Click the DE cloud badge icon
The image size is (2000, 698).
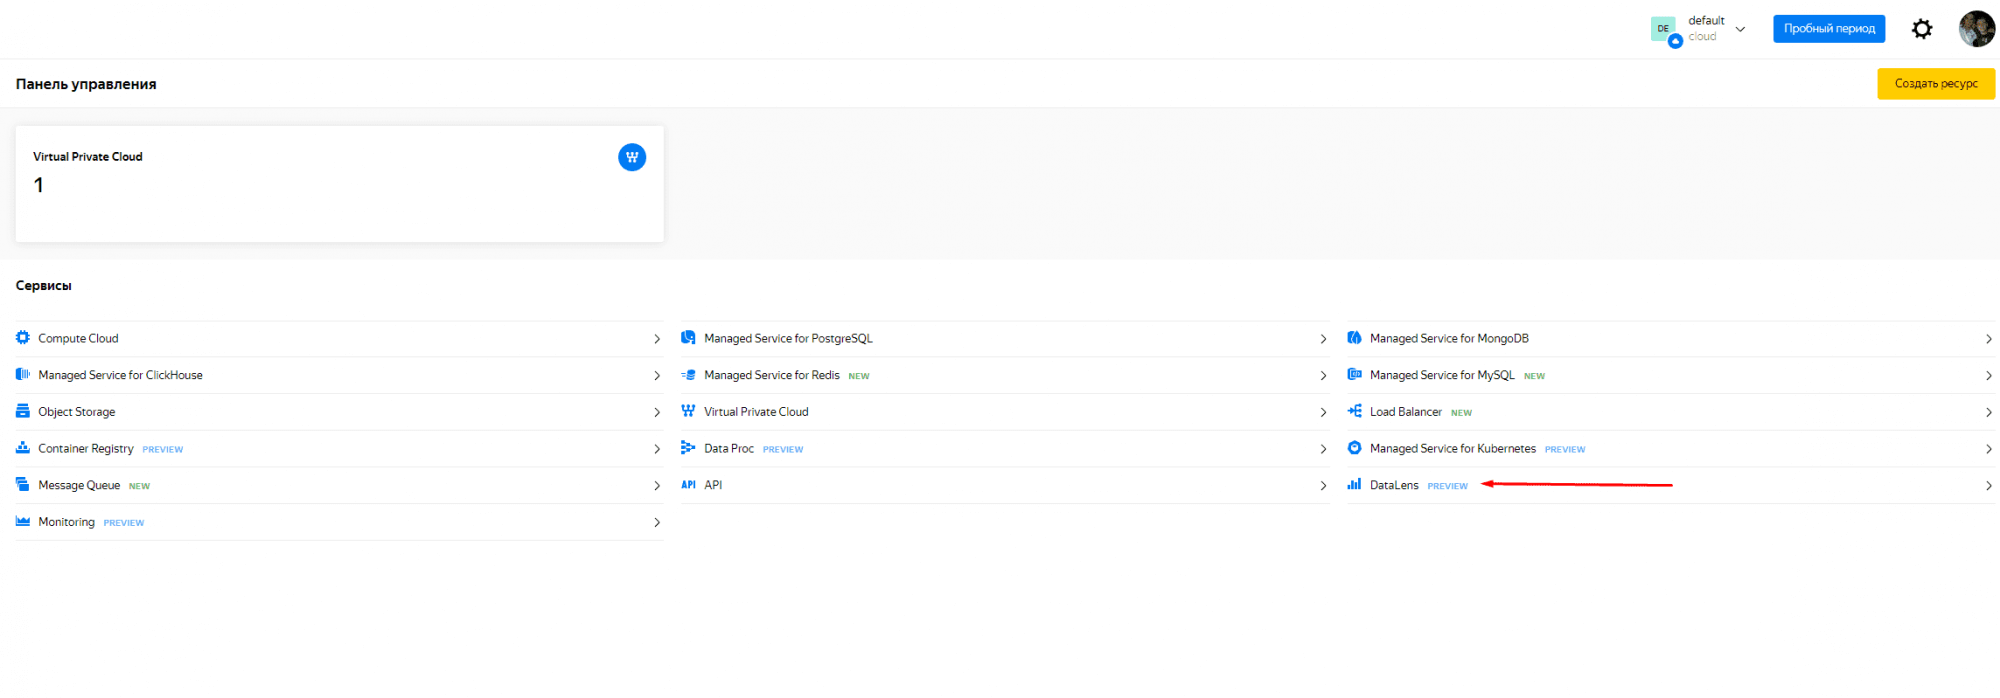(1665, 30)
